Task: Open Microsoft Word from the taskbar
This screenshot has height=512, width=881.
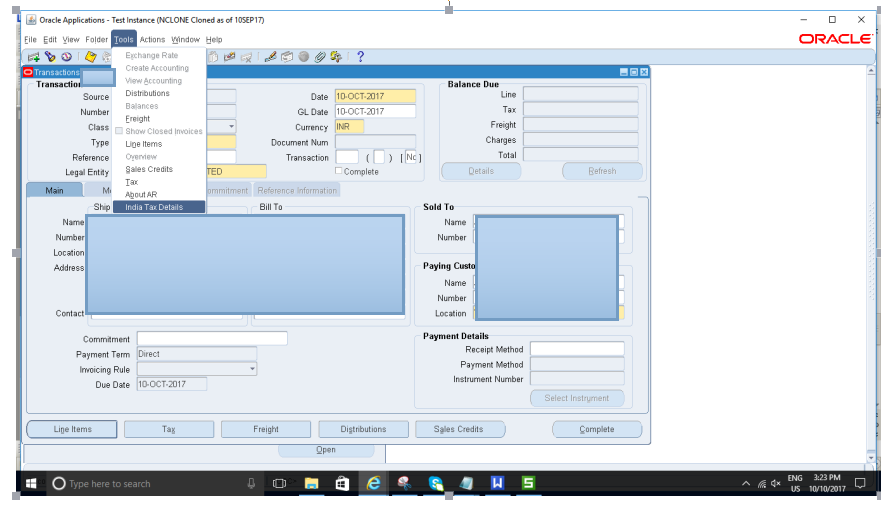Action: click(497, 483)
